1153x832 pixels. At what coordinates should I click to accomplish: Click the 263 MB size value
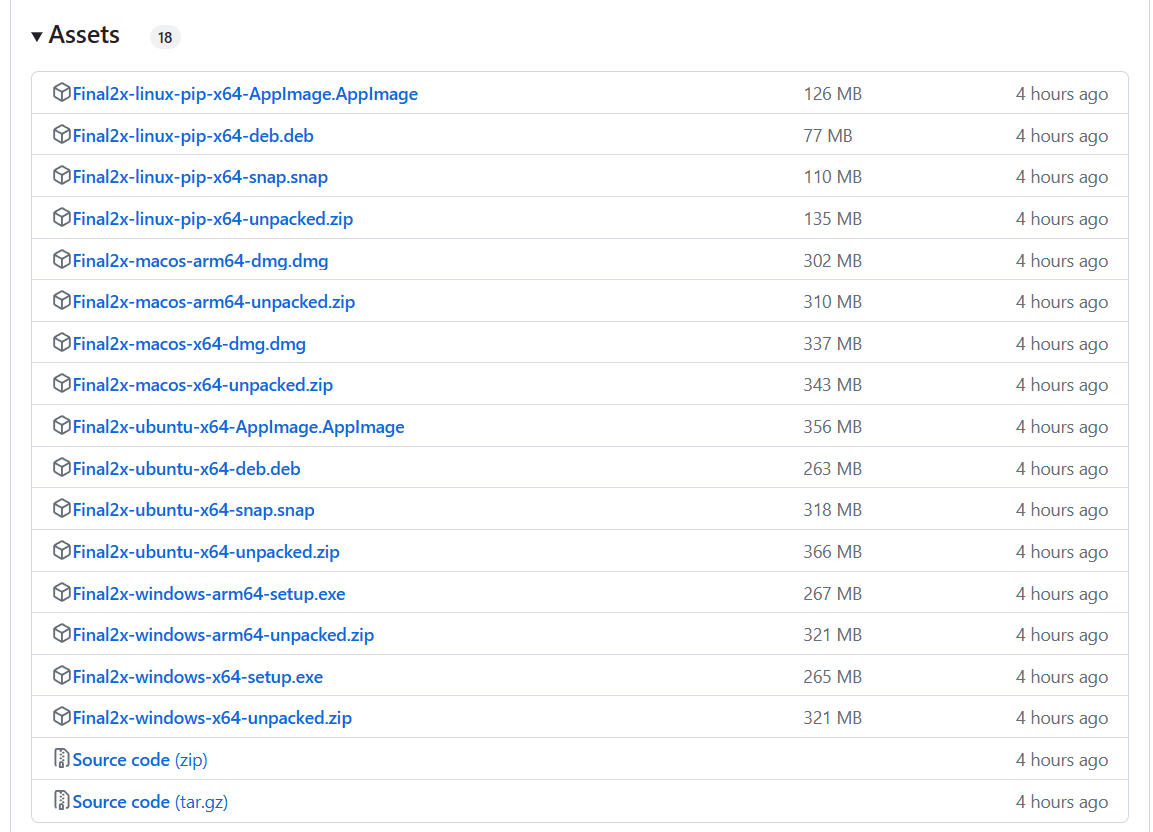pos(832,469)
